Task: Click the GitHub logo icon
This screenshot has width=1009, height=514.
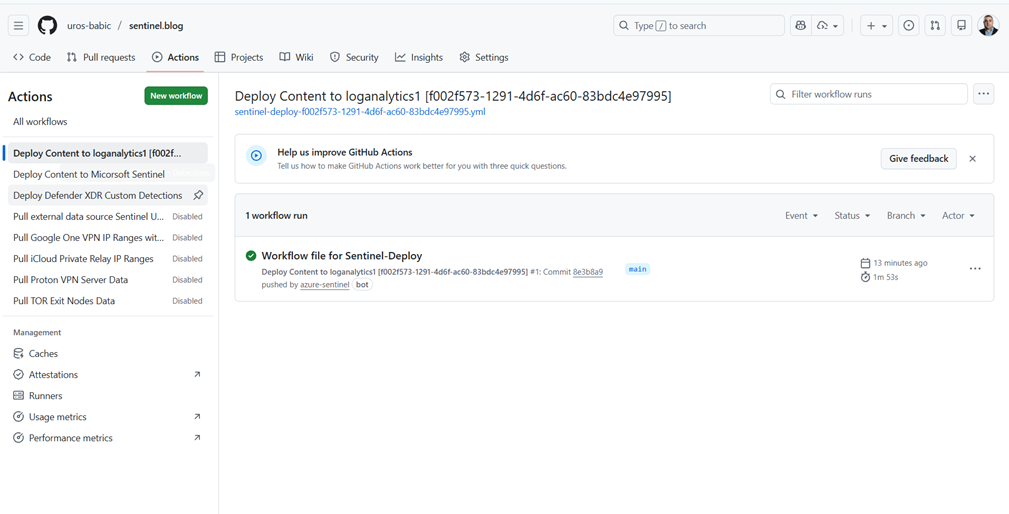Action: [x=47, y=26]
